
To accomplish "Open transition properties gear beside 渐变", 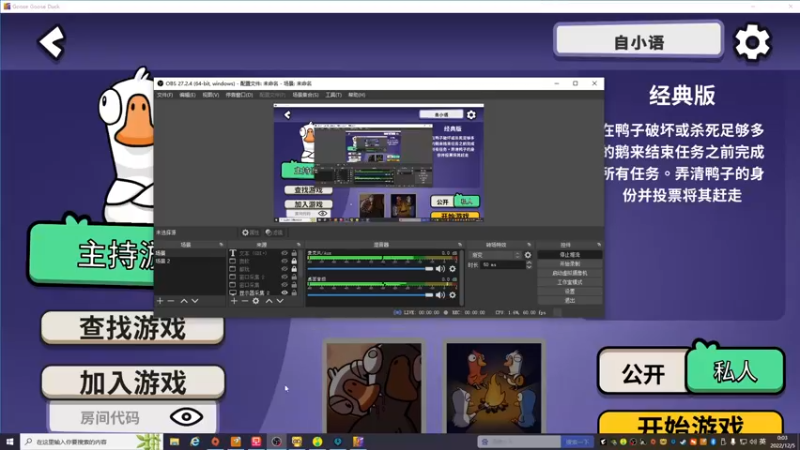I will point(528,255).
